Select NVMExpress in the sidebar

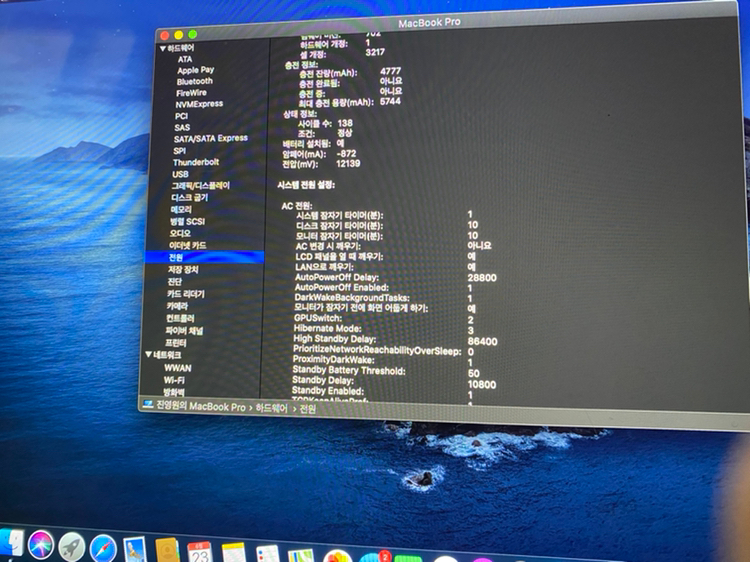pyautogui.click(x=200, y=104)
